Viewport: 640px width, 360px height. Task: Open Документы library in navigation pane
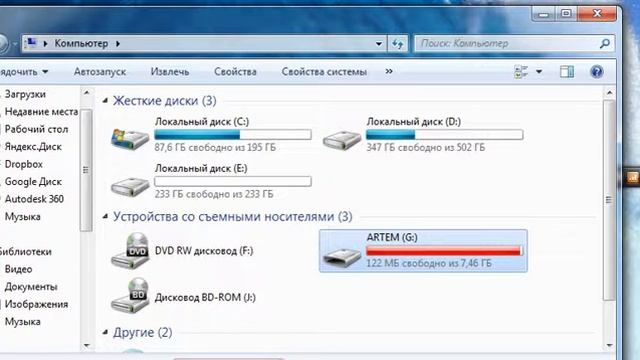(x=31, y=287)
